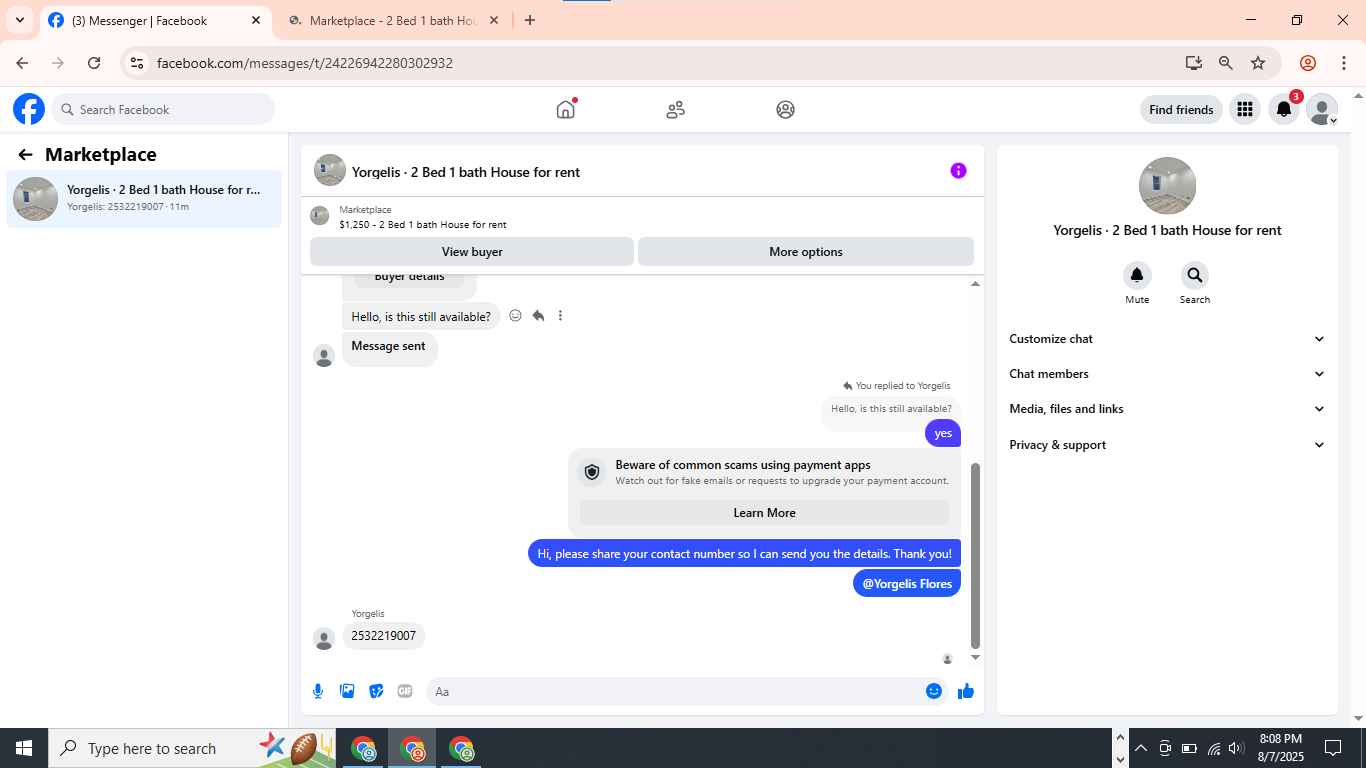Attach a photo or file icon
This screenshot has height=768, width=1366.
pyautogui.click(x=347, y=691)
